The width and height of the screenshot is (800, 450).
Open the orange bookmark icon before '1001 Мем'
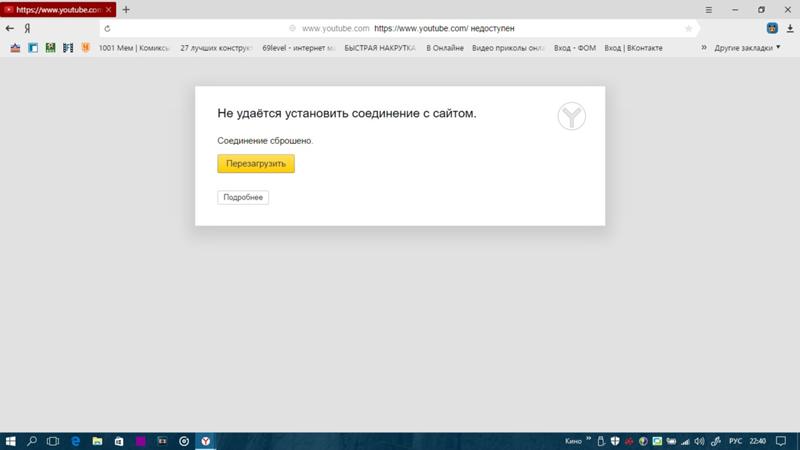[86, 48]
